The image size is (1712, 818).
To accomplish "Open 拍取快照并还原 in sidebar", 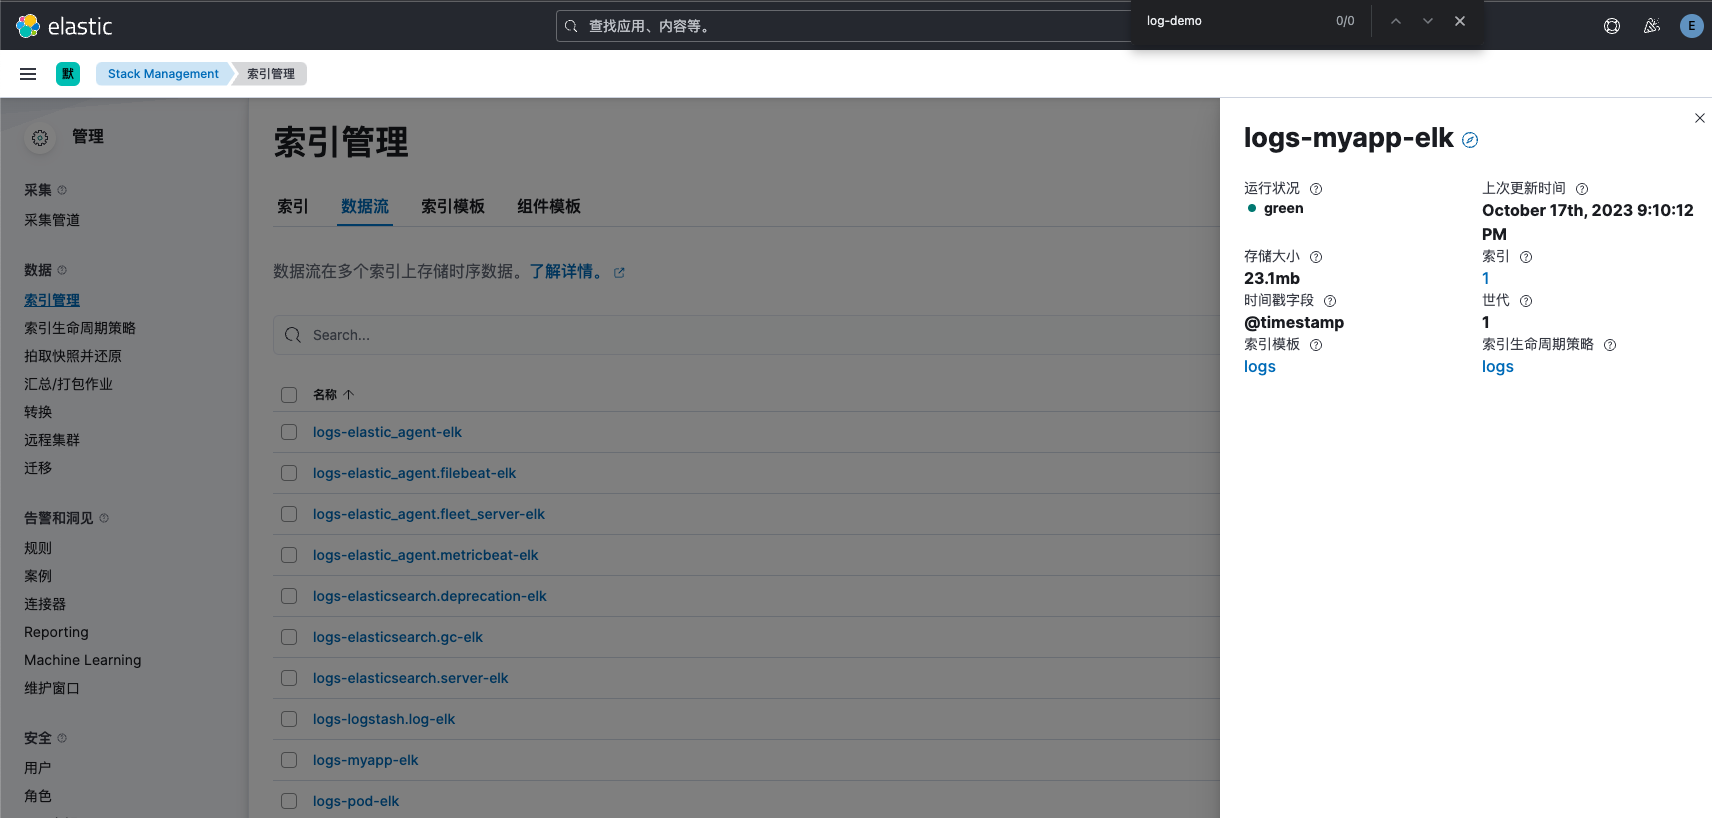I will (x=73, y=356).
